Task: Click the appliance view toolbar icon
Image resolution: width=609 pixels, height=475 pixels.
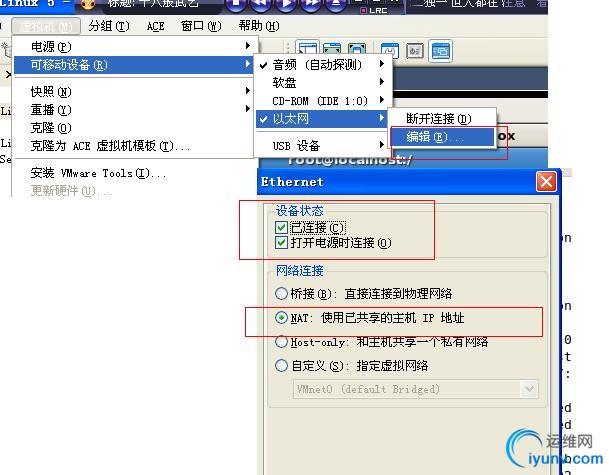Action: (x=415, y=51)
